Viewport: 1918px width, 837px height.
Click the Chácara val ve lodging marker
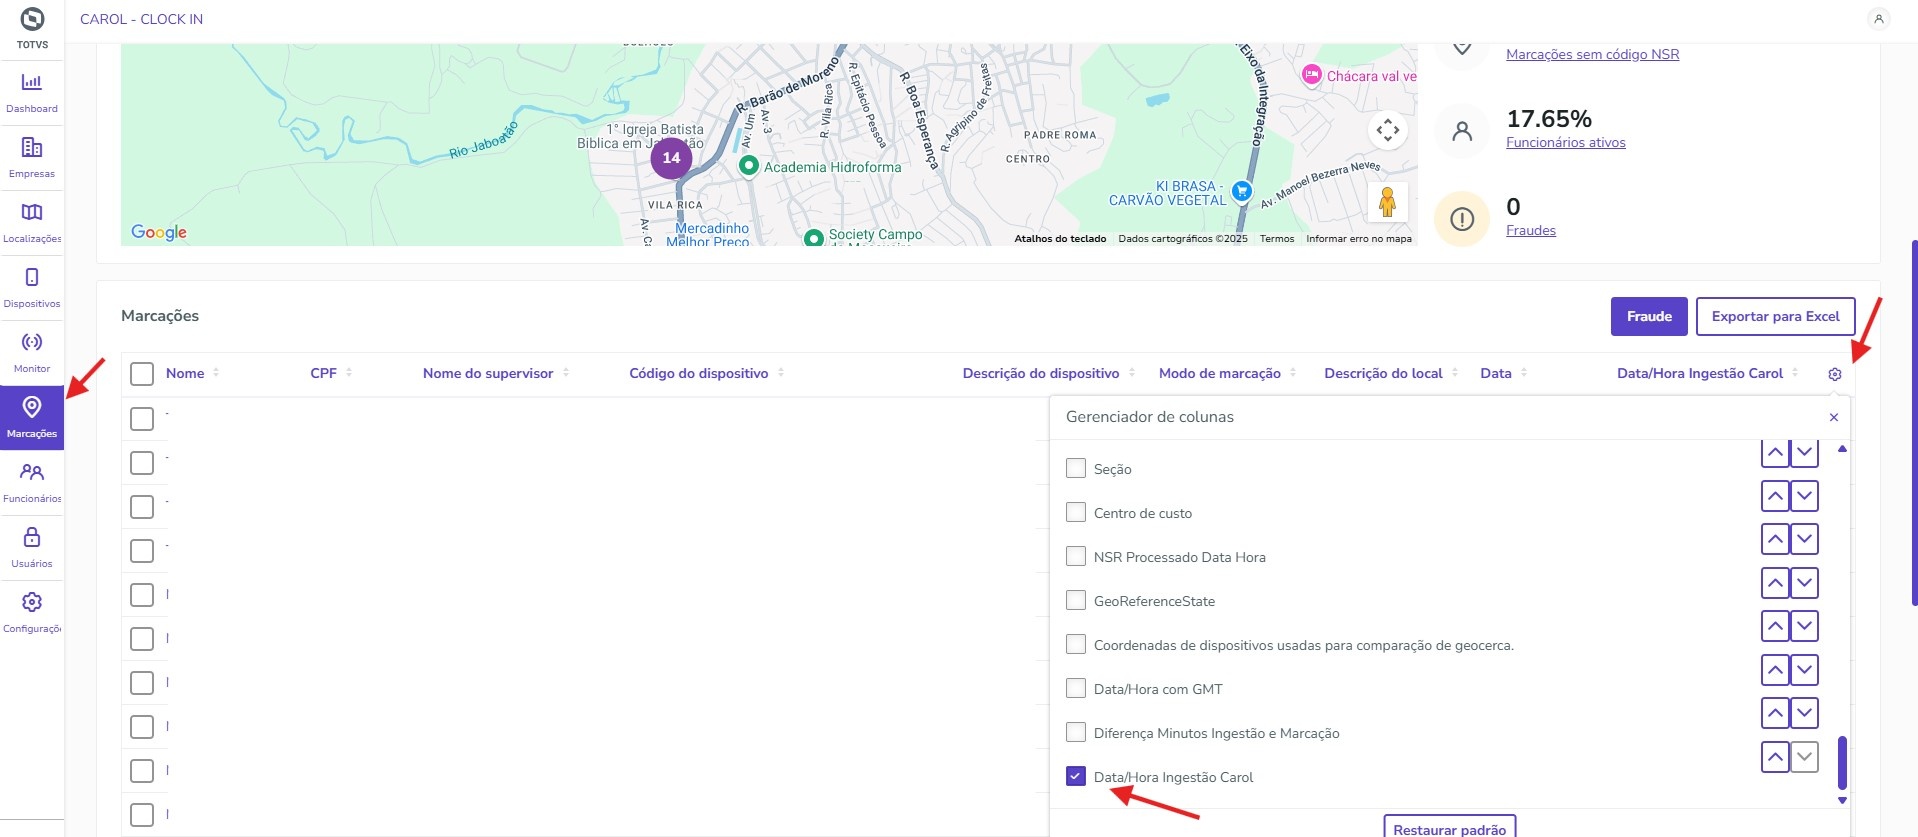[1311, 75]
